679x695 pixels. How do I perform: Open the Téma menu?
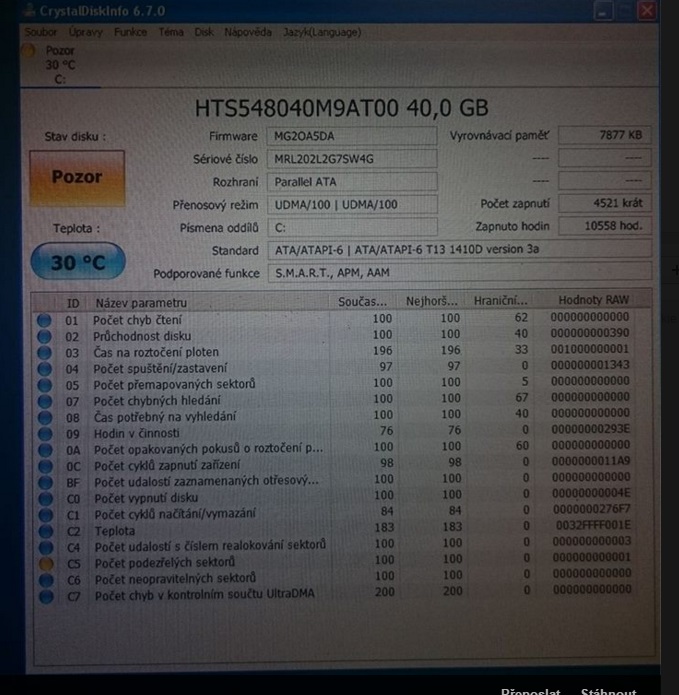tap(171, 32)
